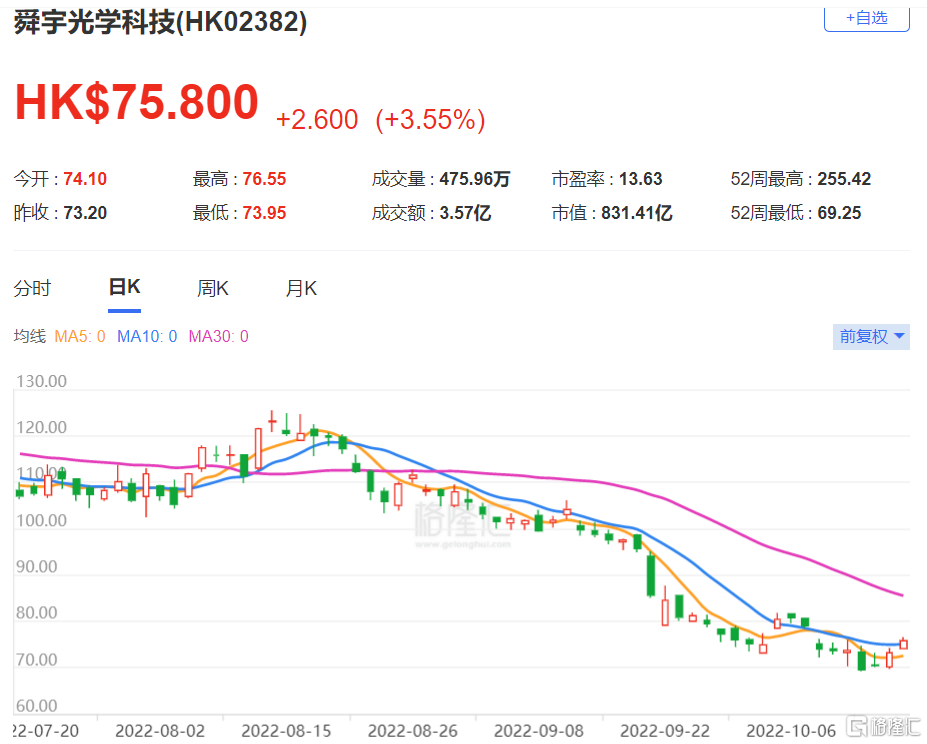Click the 2022-08-02 date axis label
The width and height of the screenshot is (927, 744).
pos(160,731)
